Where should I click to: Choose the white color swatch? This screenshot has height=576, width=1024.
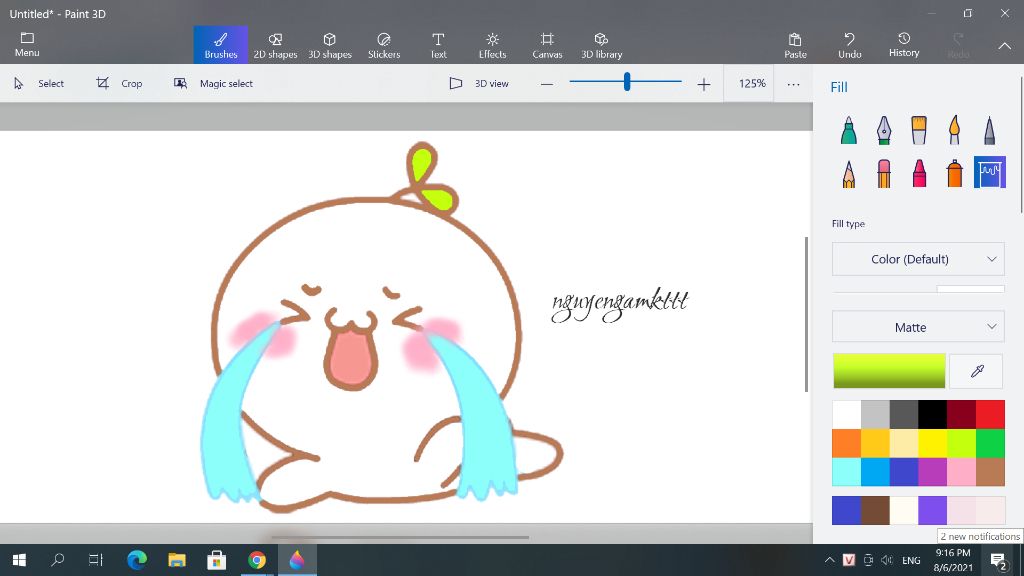(846, 415)
